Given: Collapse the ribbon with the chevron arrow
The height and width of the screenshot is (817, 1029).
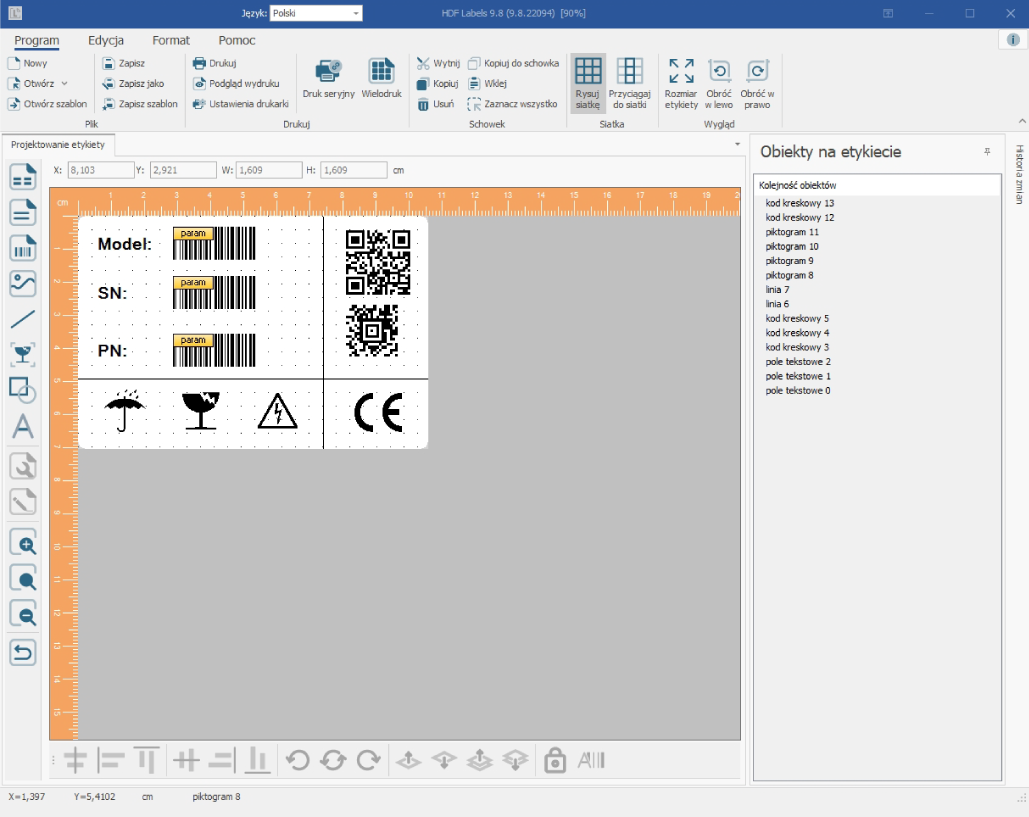Looking at the screenshot, I should (1022, 121).
